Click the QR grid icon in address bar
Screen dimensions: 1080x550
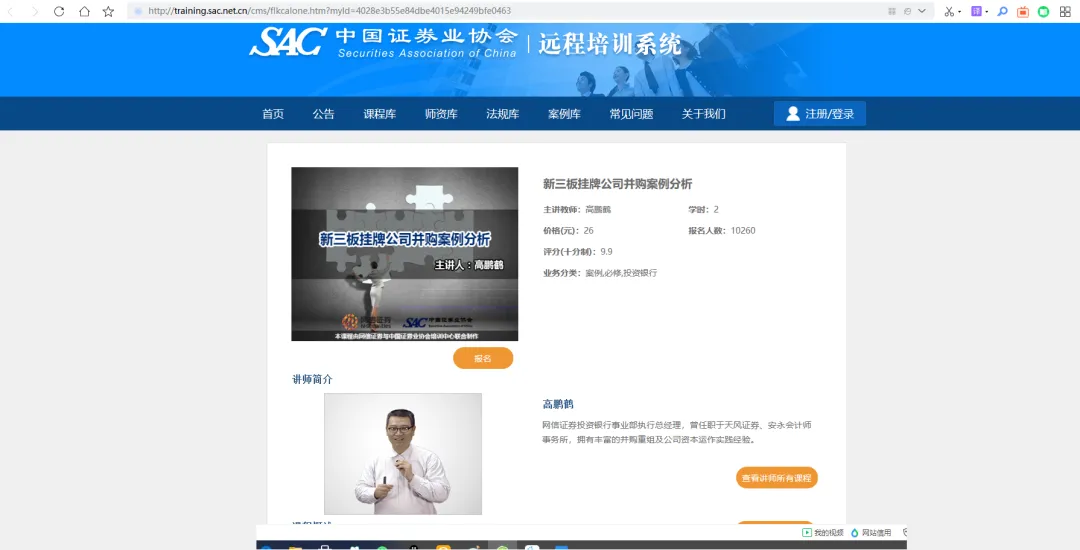click(892, 11)
